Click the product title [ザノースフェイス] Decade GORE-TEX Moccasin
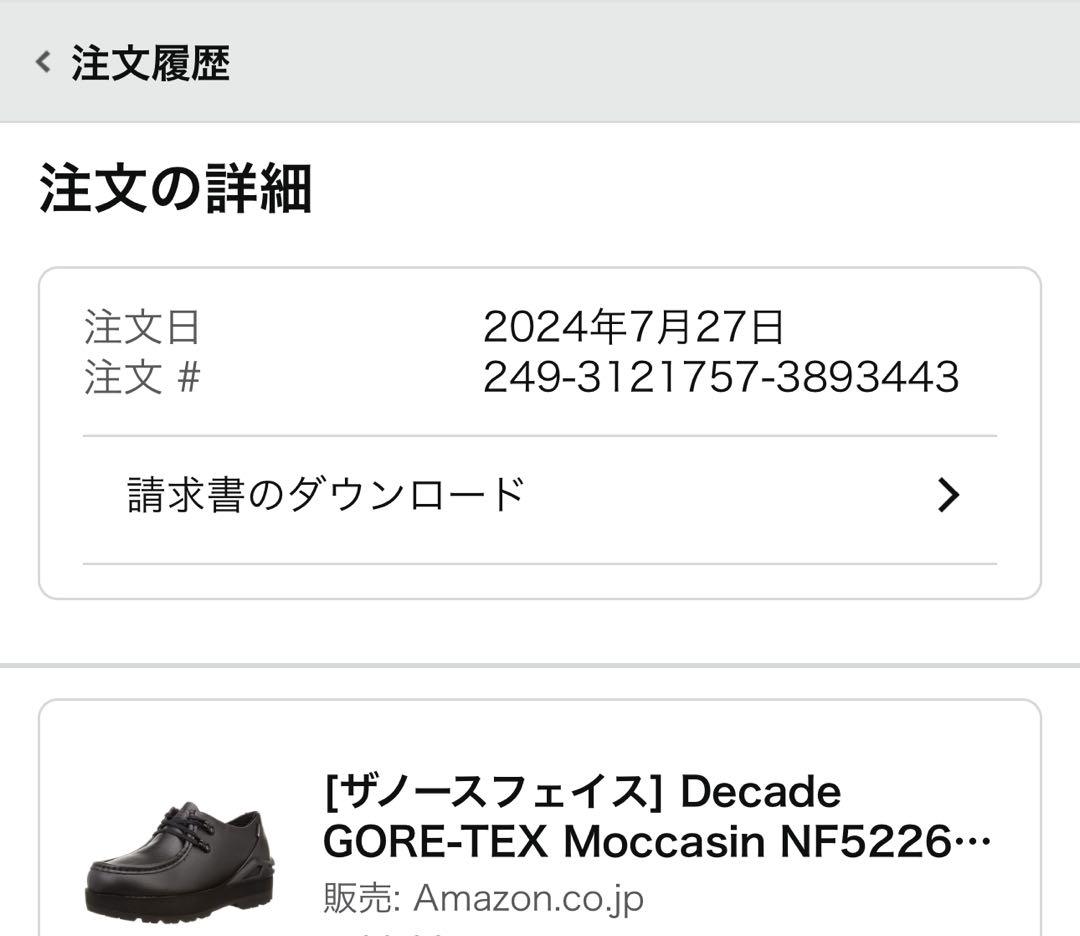This screenshot has width=1080, height=936. click(581, 791)
